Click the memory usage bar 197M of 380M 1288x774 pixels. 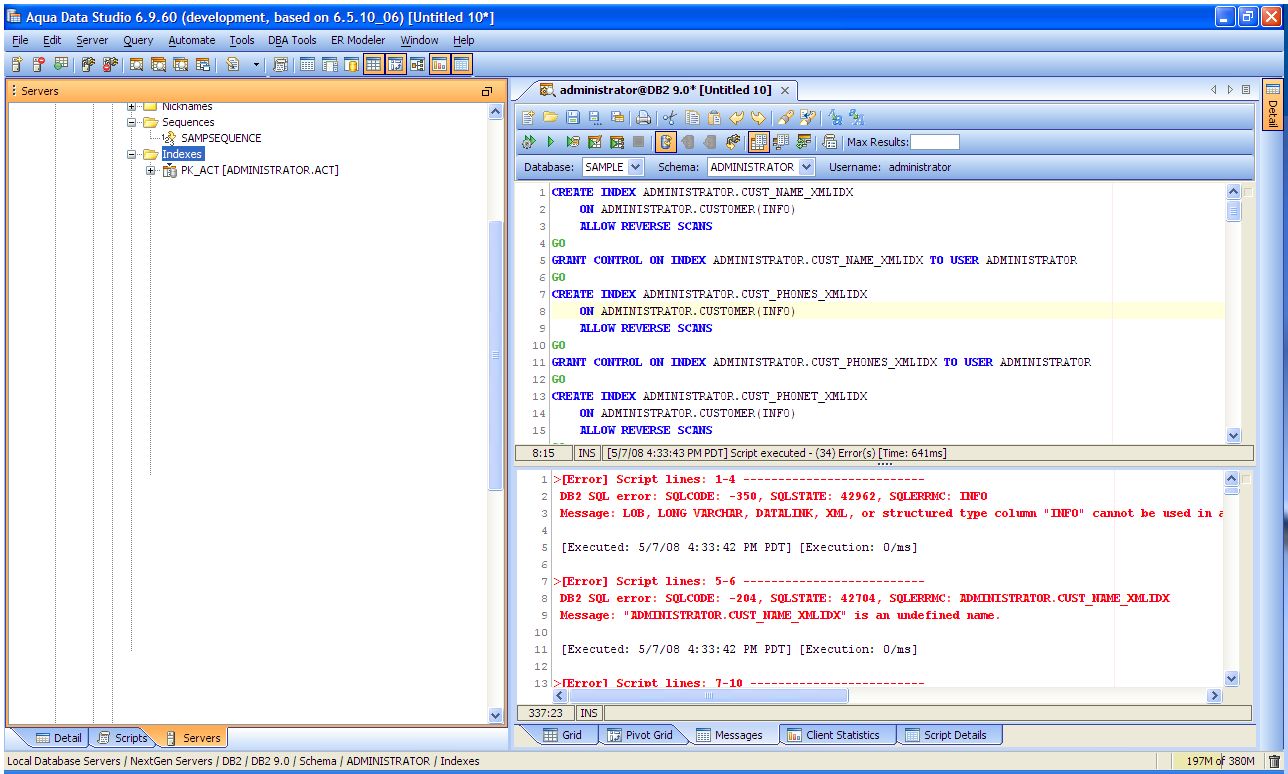[1218, 762]
